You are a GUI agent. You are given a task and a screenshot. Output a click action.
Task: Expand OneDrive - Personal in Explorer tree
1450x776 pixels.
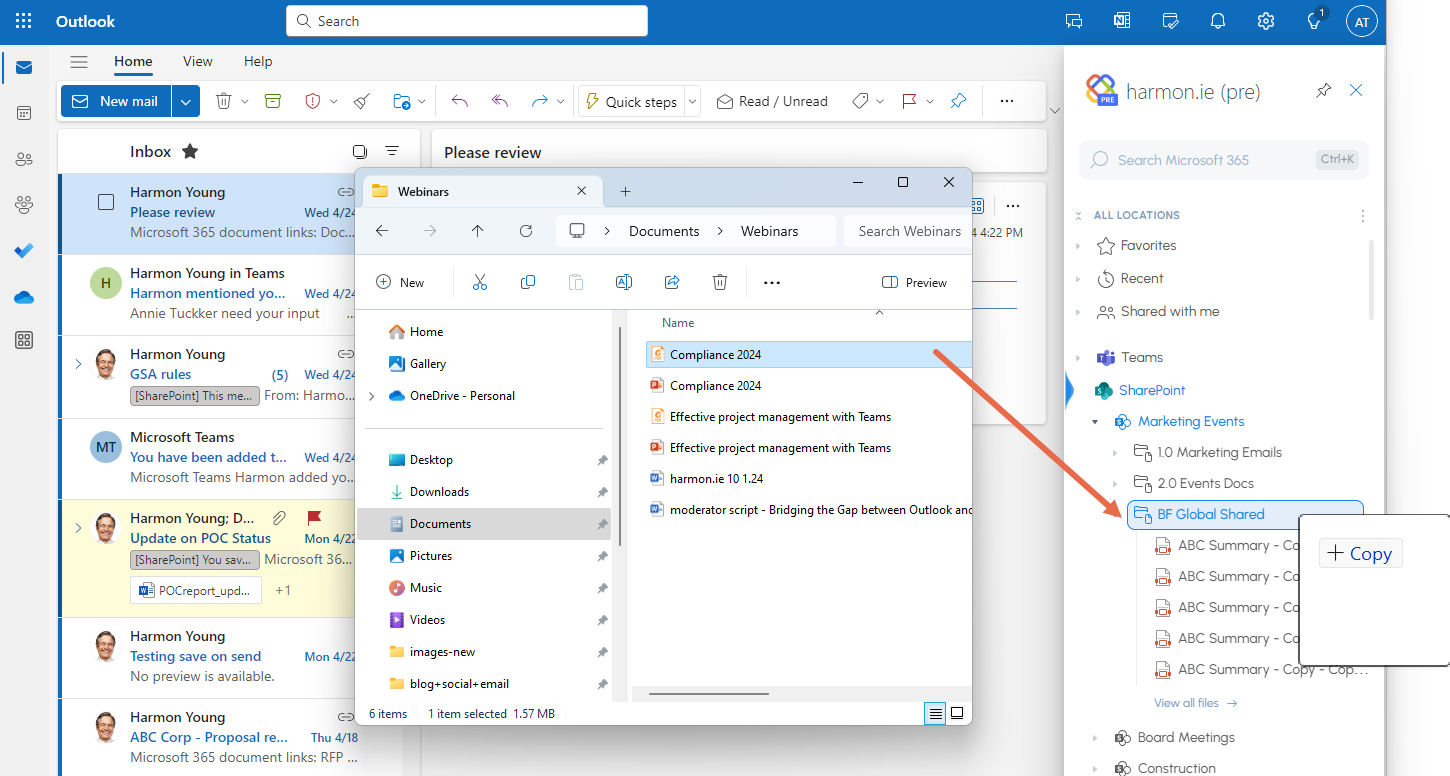click(x=372, y=396)
